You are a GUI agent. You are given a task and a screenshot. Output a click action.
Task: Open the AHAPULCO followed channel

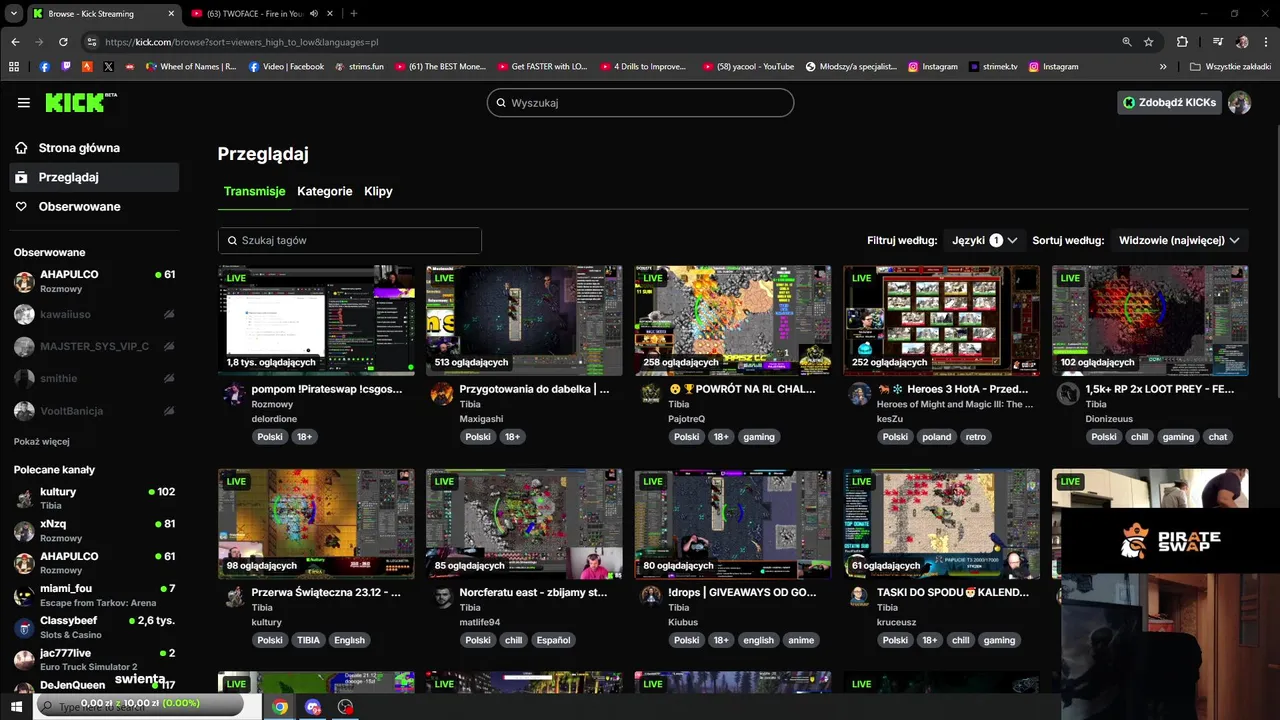click(95, 281)
